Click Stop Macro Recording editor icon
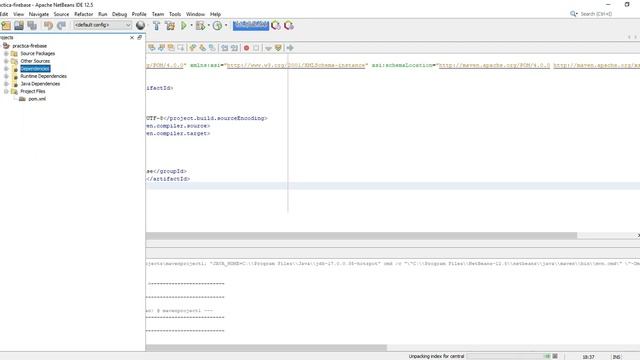This screenshot has height=360, width=640. 256,48
